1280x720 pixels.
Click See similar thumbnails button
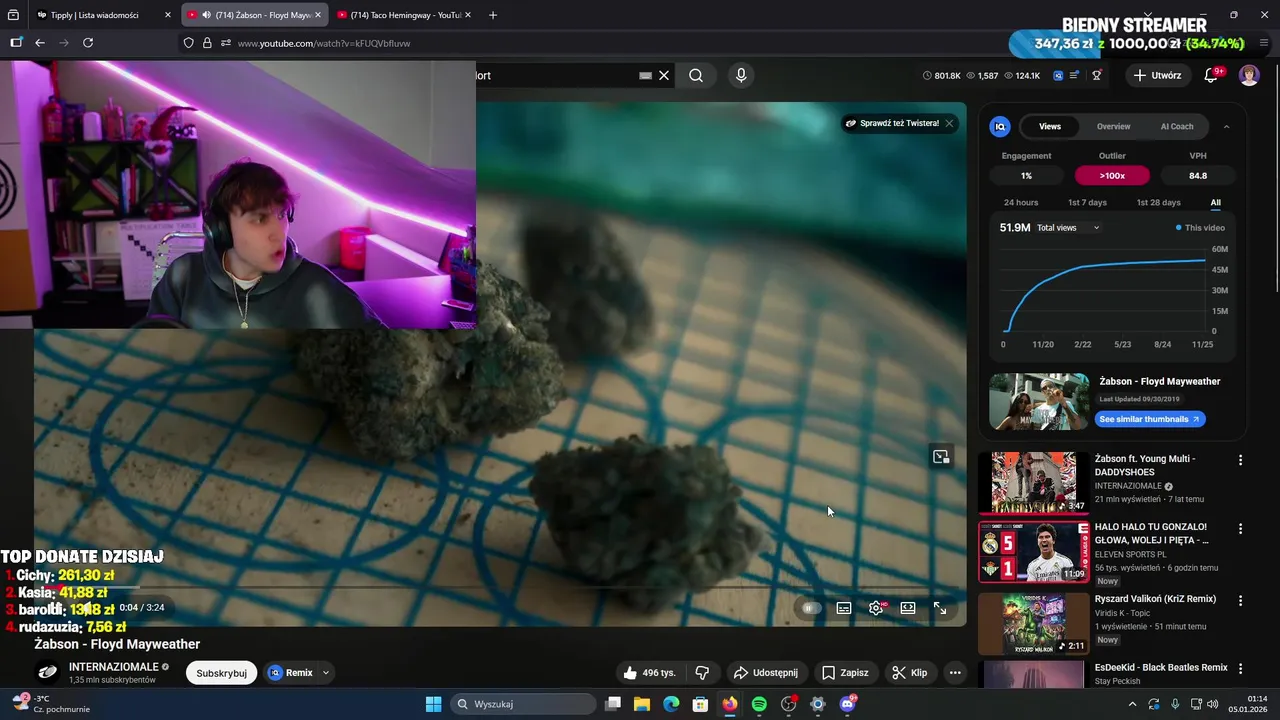tap(1150, 419)
